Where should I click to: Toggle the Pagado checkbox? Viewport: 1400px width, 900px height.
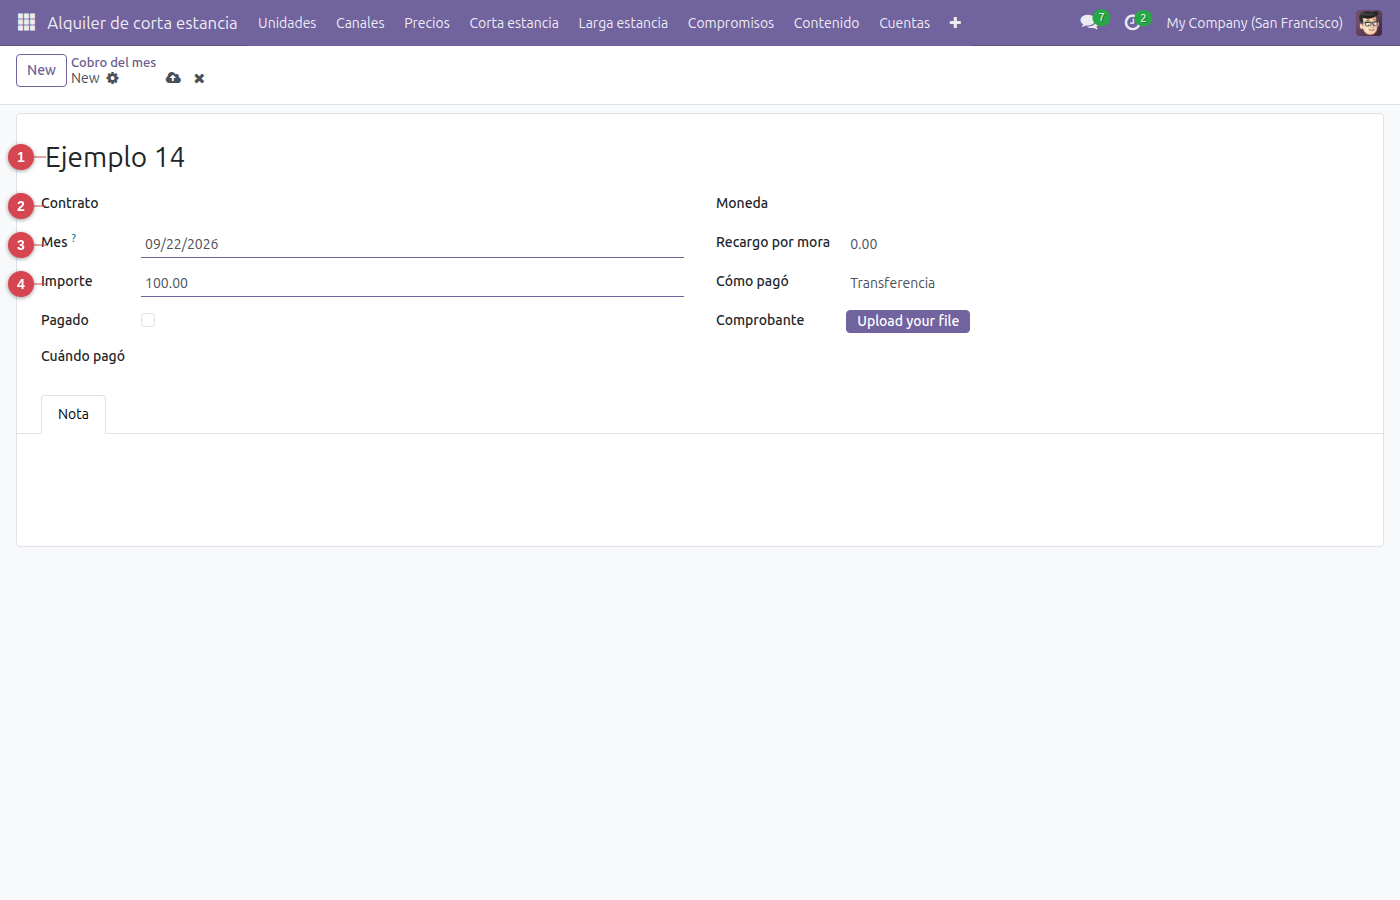point(148,320)
